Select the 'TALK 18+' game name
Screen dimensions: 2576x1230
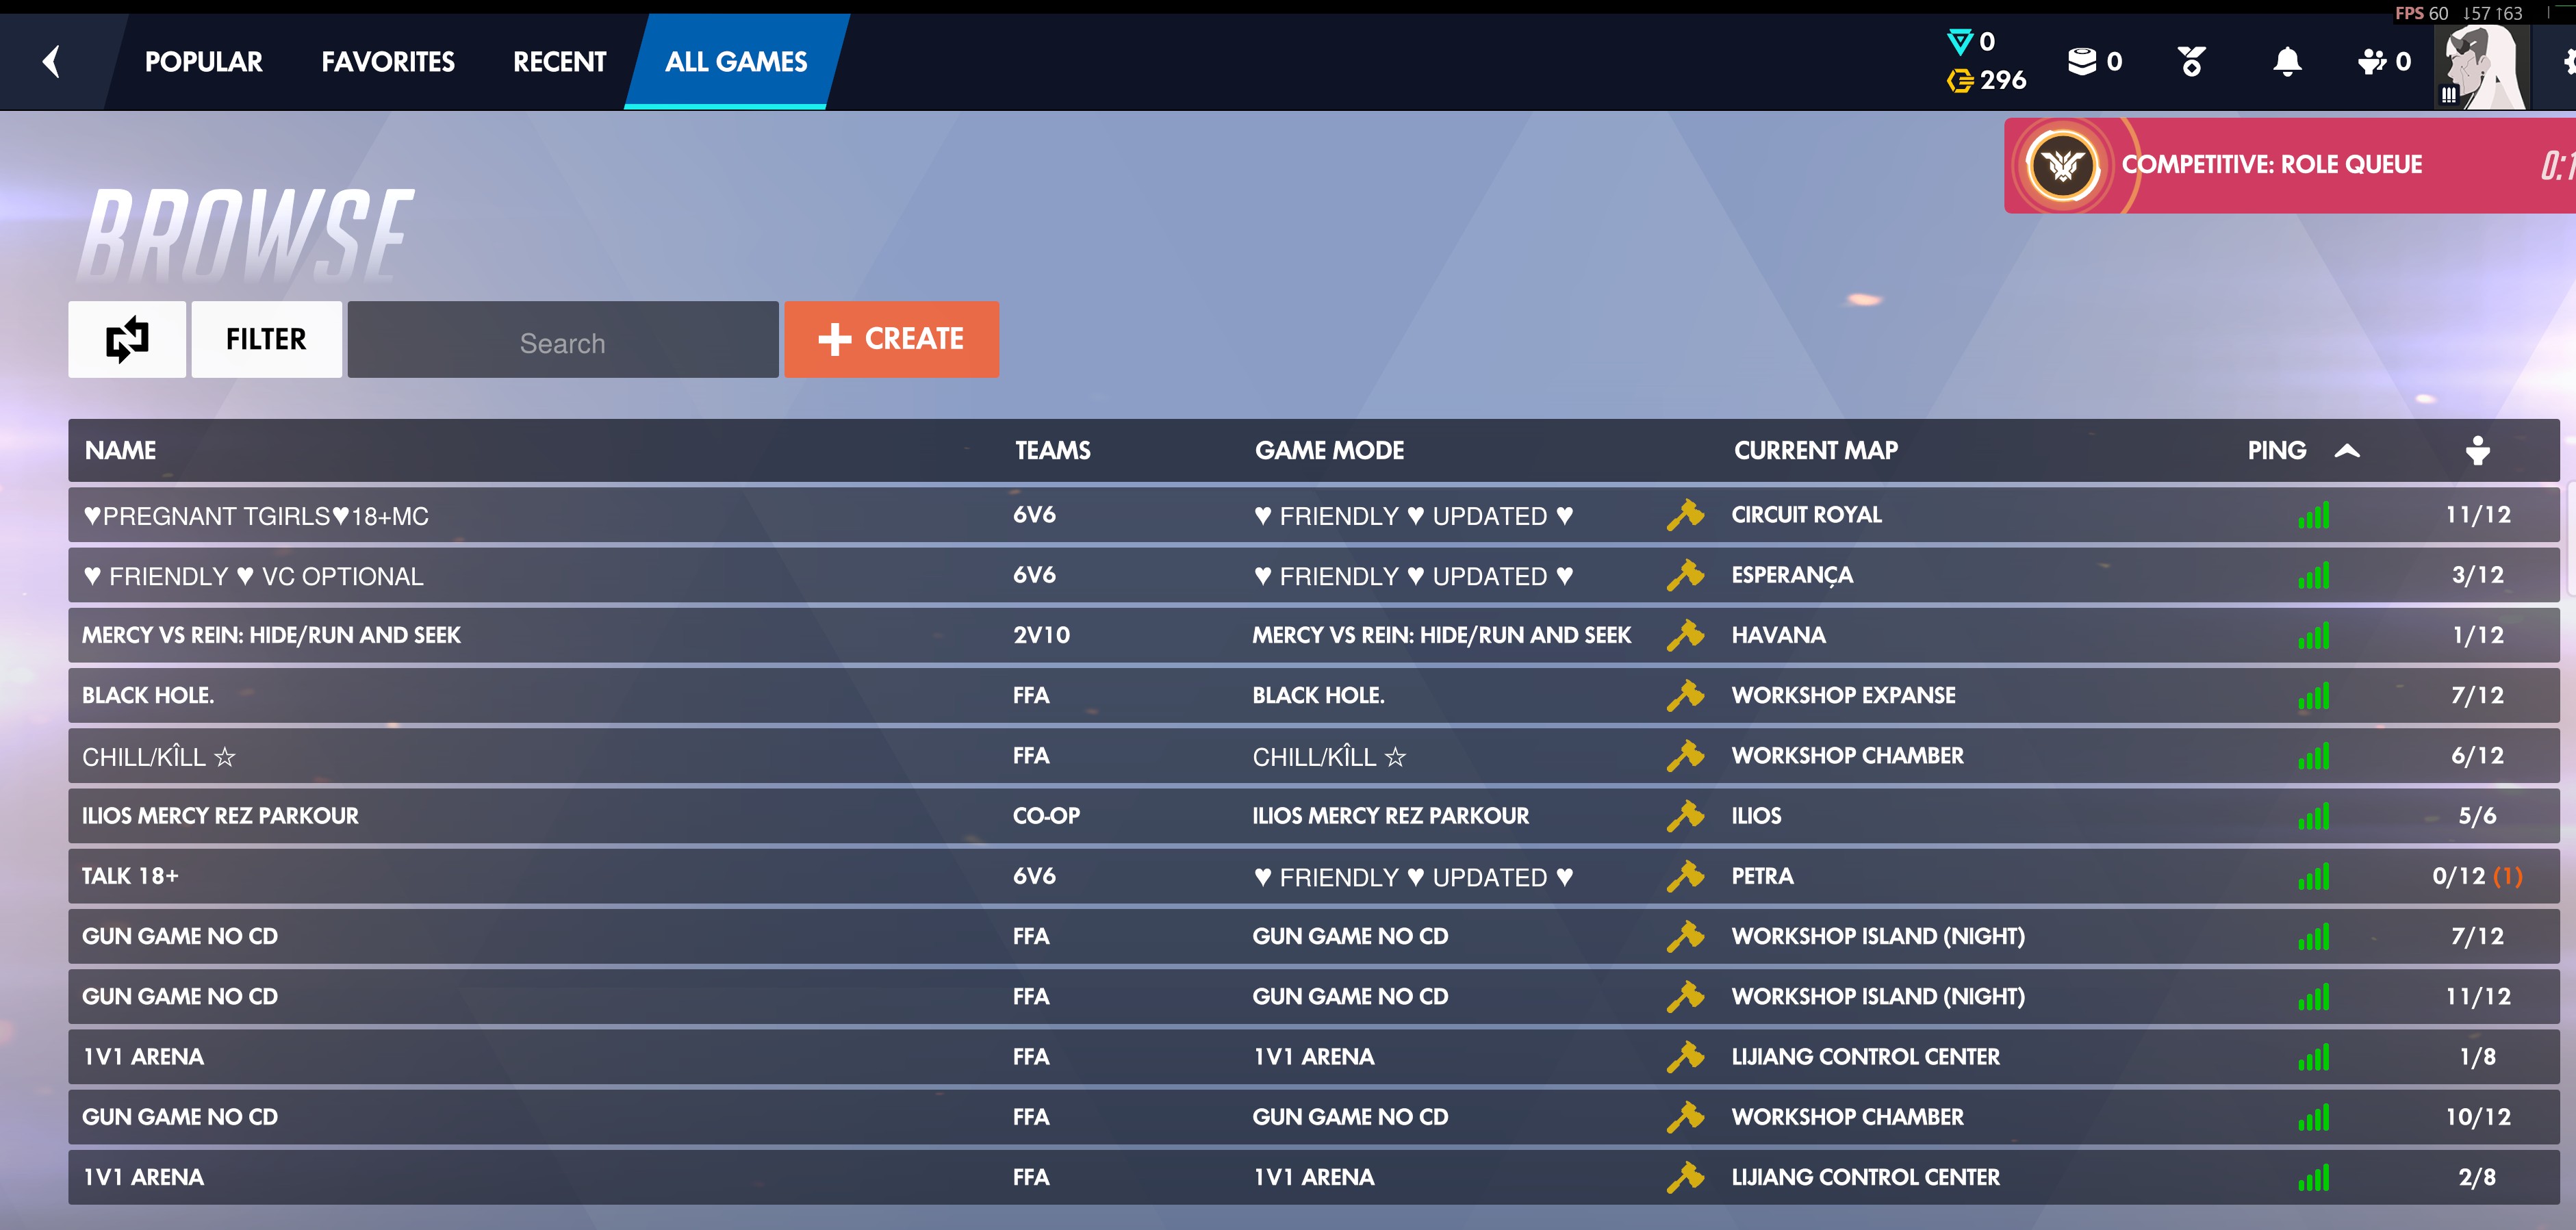point(130,876)
